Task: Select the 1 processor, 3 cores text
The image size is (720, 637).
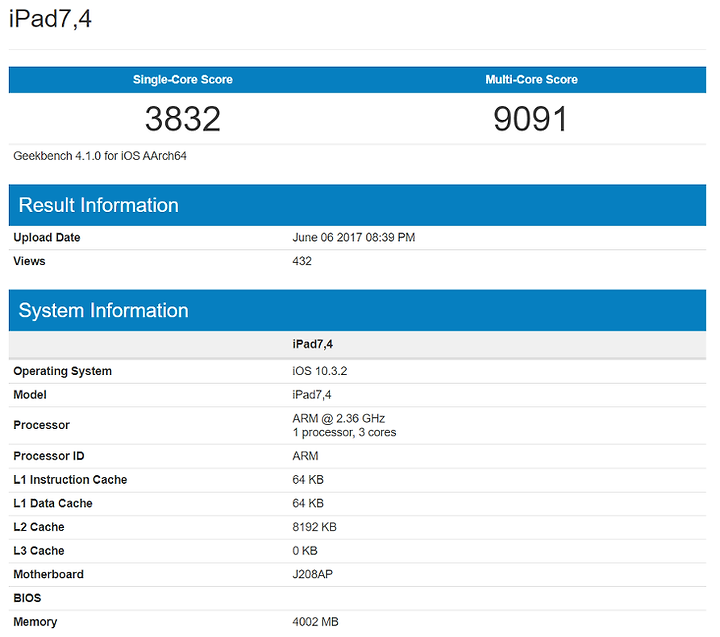Action: click(344, 433)
